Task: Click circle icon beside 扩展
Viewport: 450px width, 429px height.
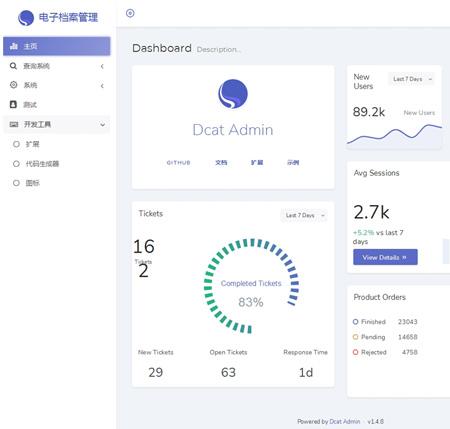Action: pos(16,144)
